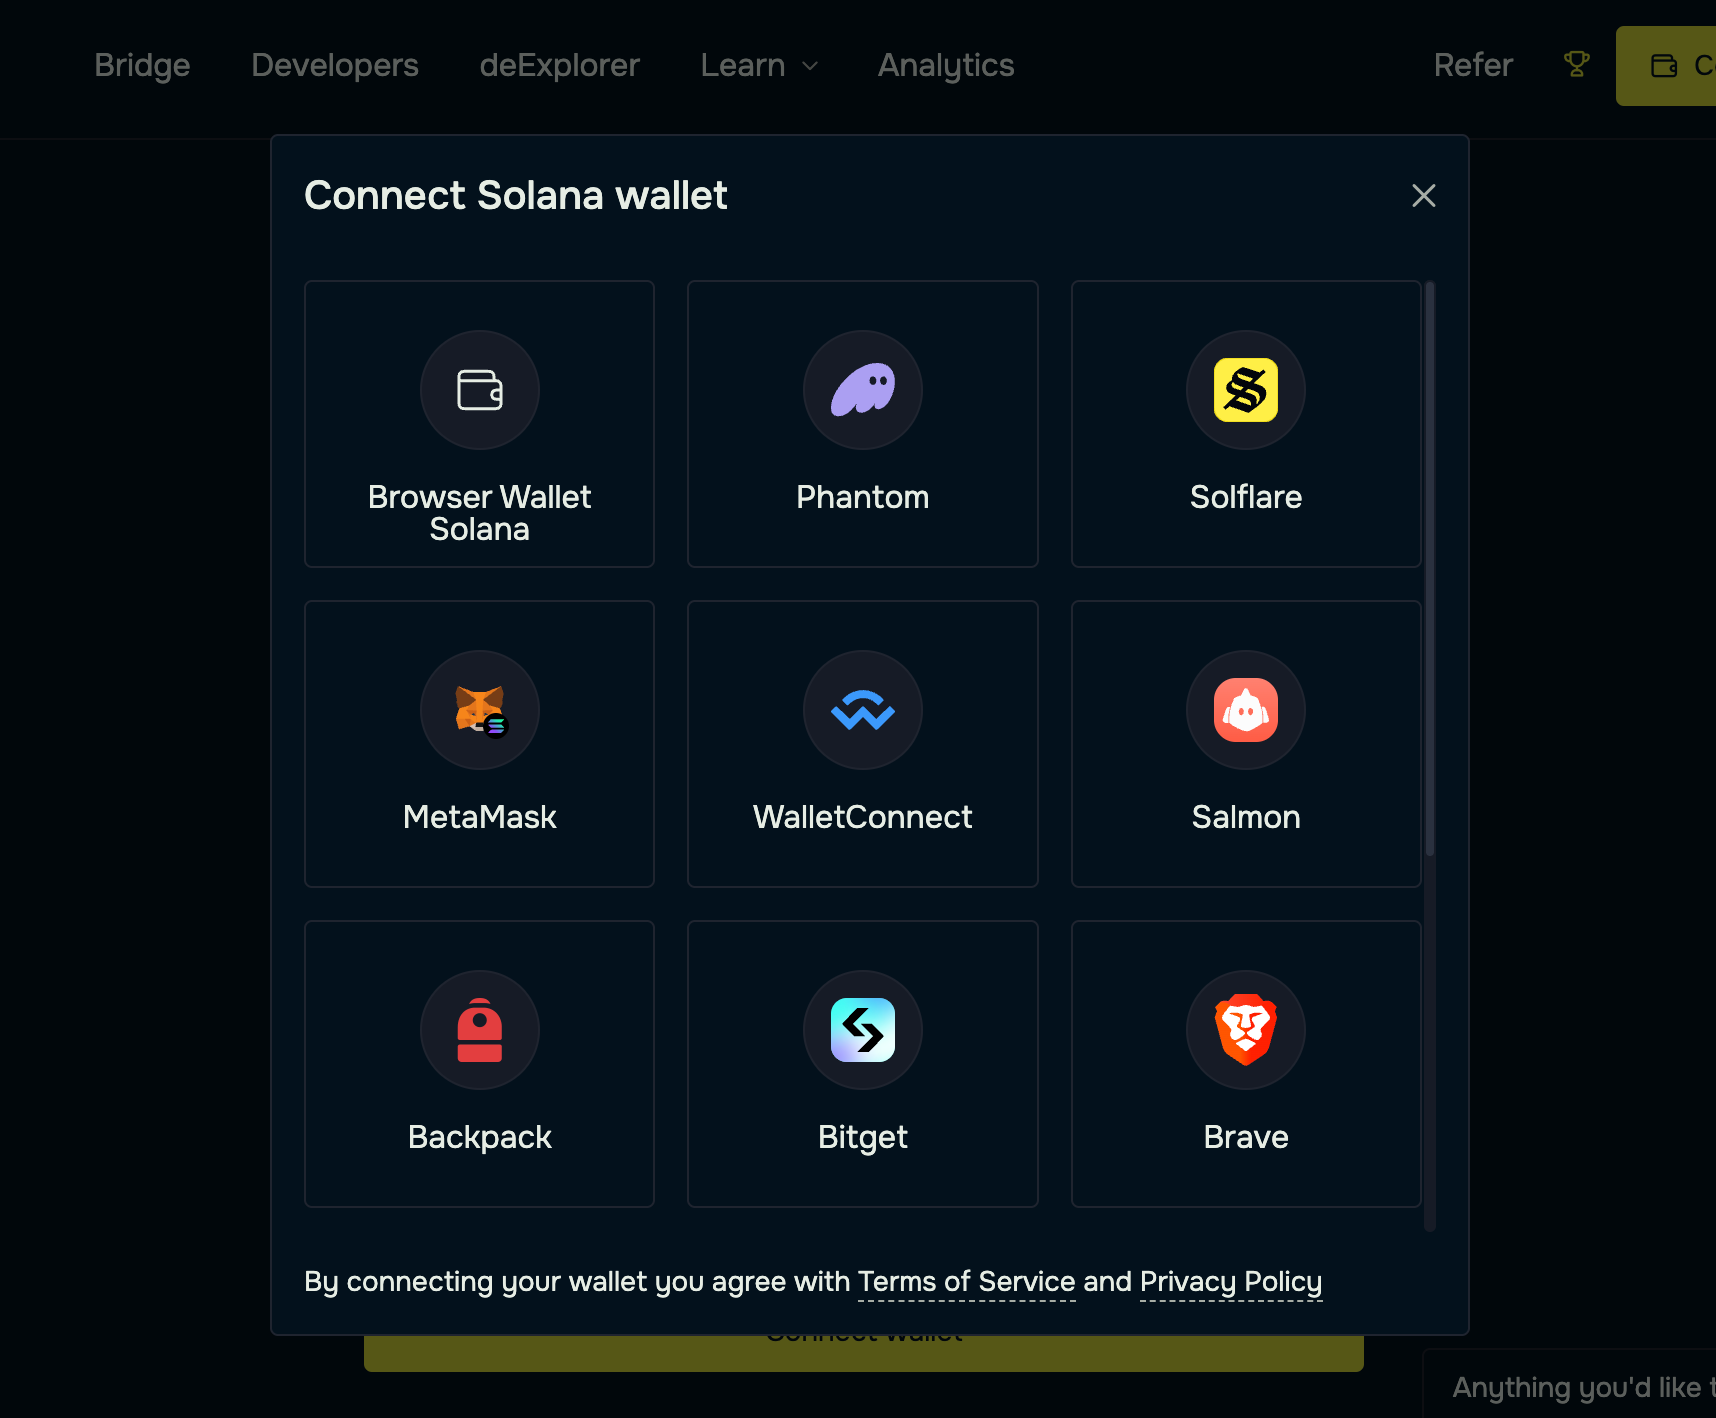Choose the Brave lion wallet icon
Image resolution: width=1716 pixels, height=1418 pixels.
(1245, 1030)
